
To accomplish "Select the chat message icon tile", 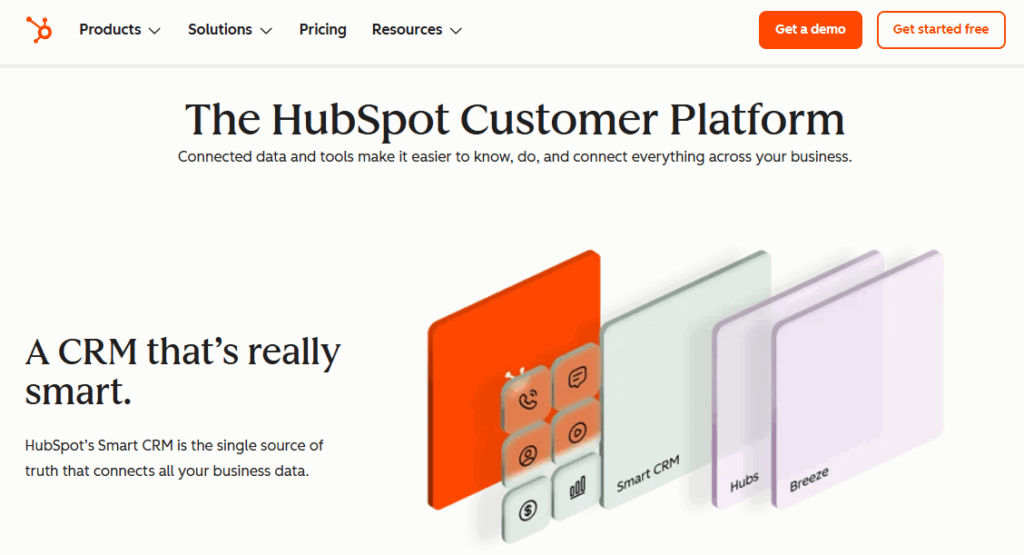I will click(x=576, y=375).
